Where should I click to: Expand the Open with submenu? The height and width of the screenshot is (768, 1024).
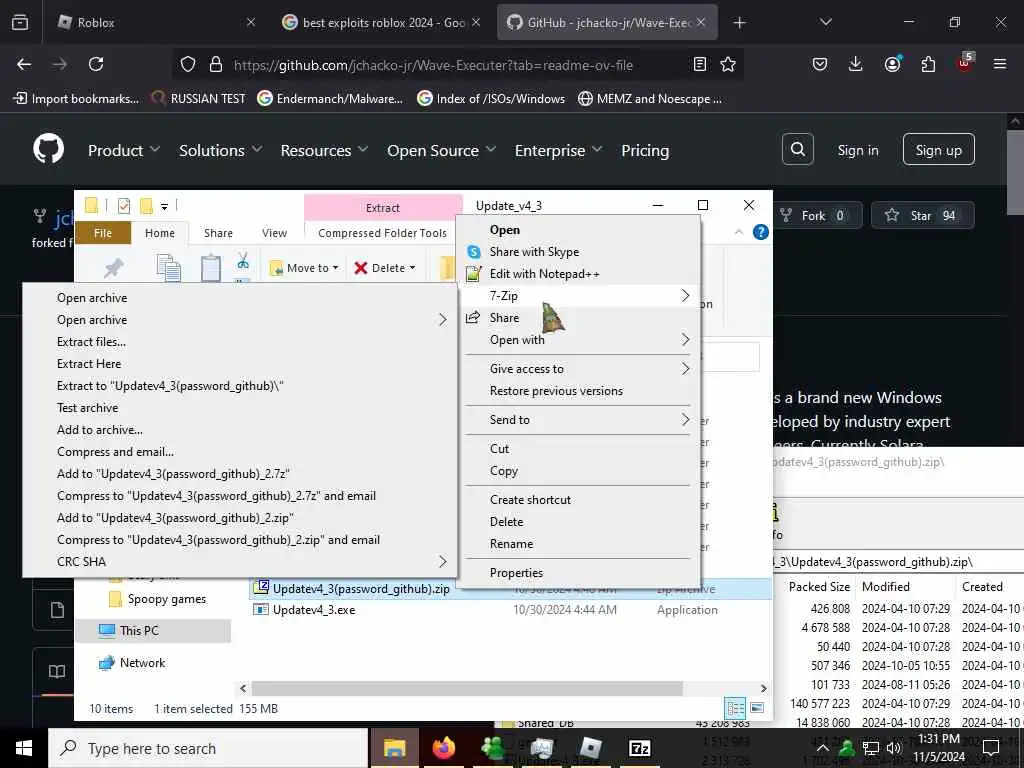tap(579, 340)
